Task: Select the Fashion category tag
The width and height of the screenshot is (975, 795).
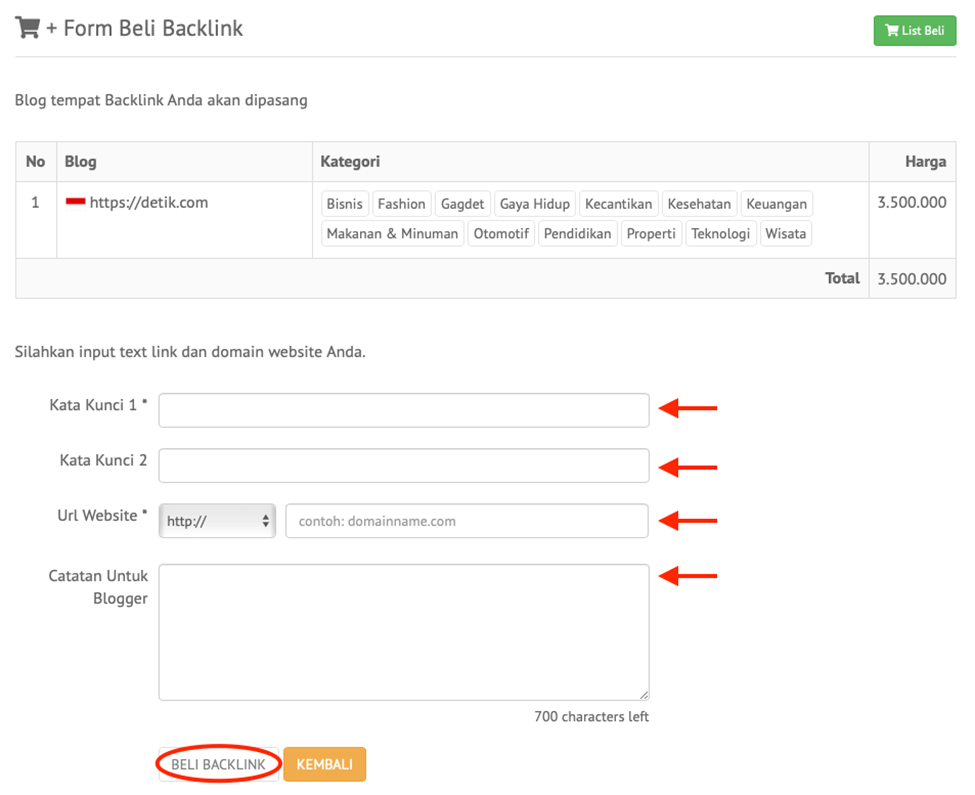Action: click(x=401, y=204)
